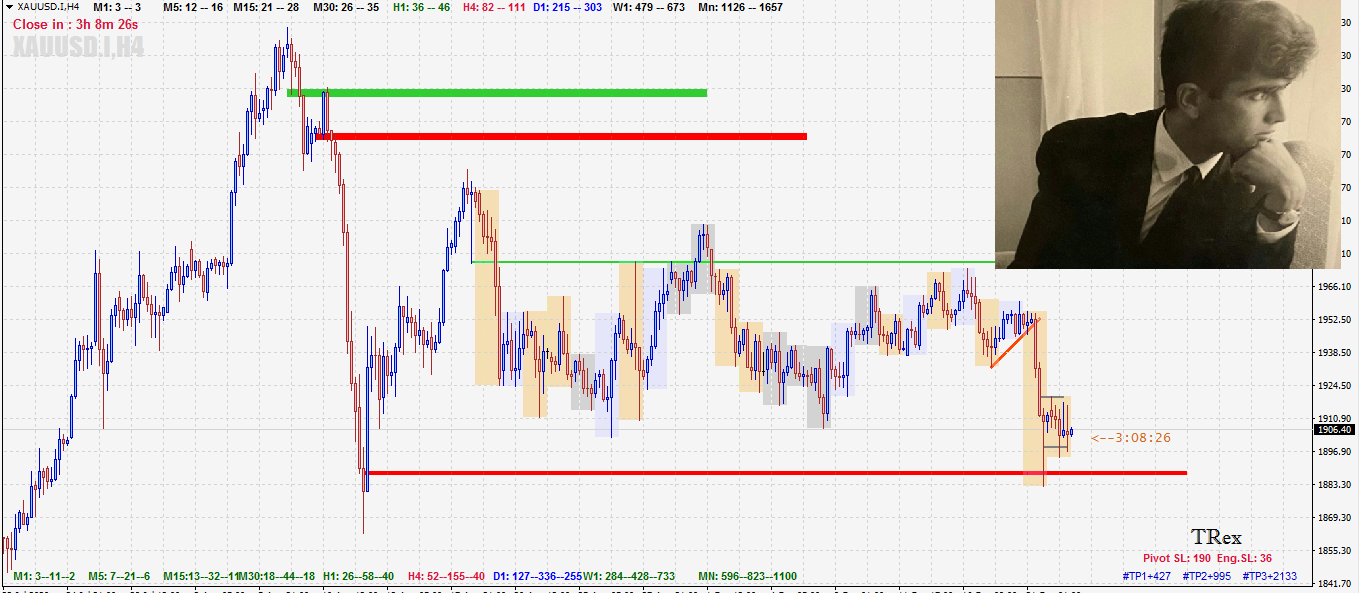Select the thin green horizontal level line
This screenshot has width=1360, height=593.
point(733,262)
